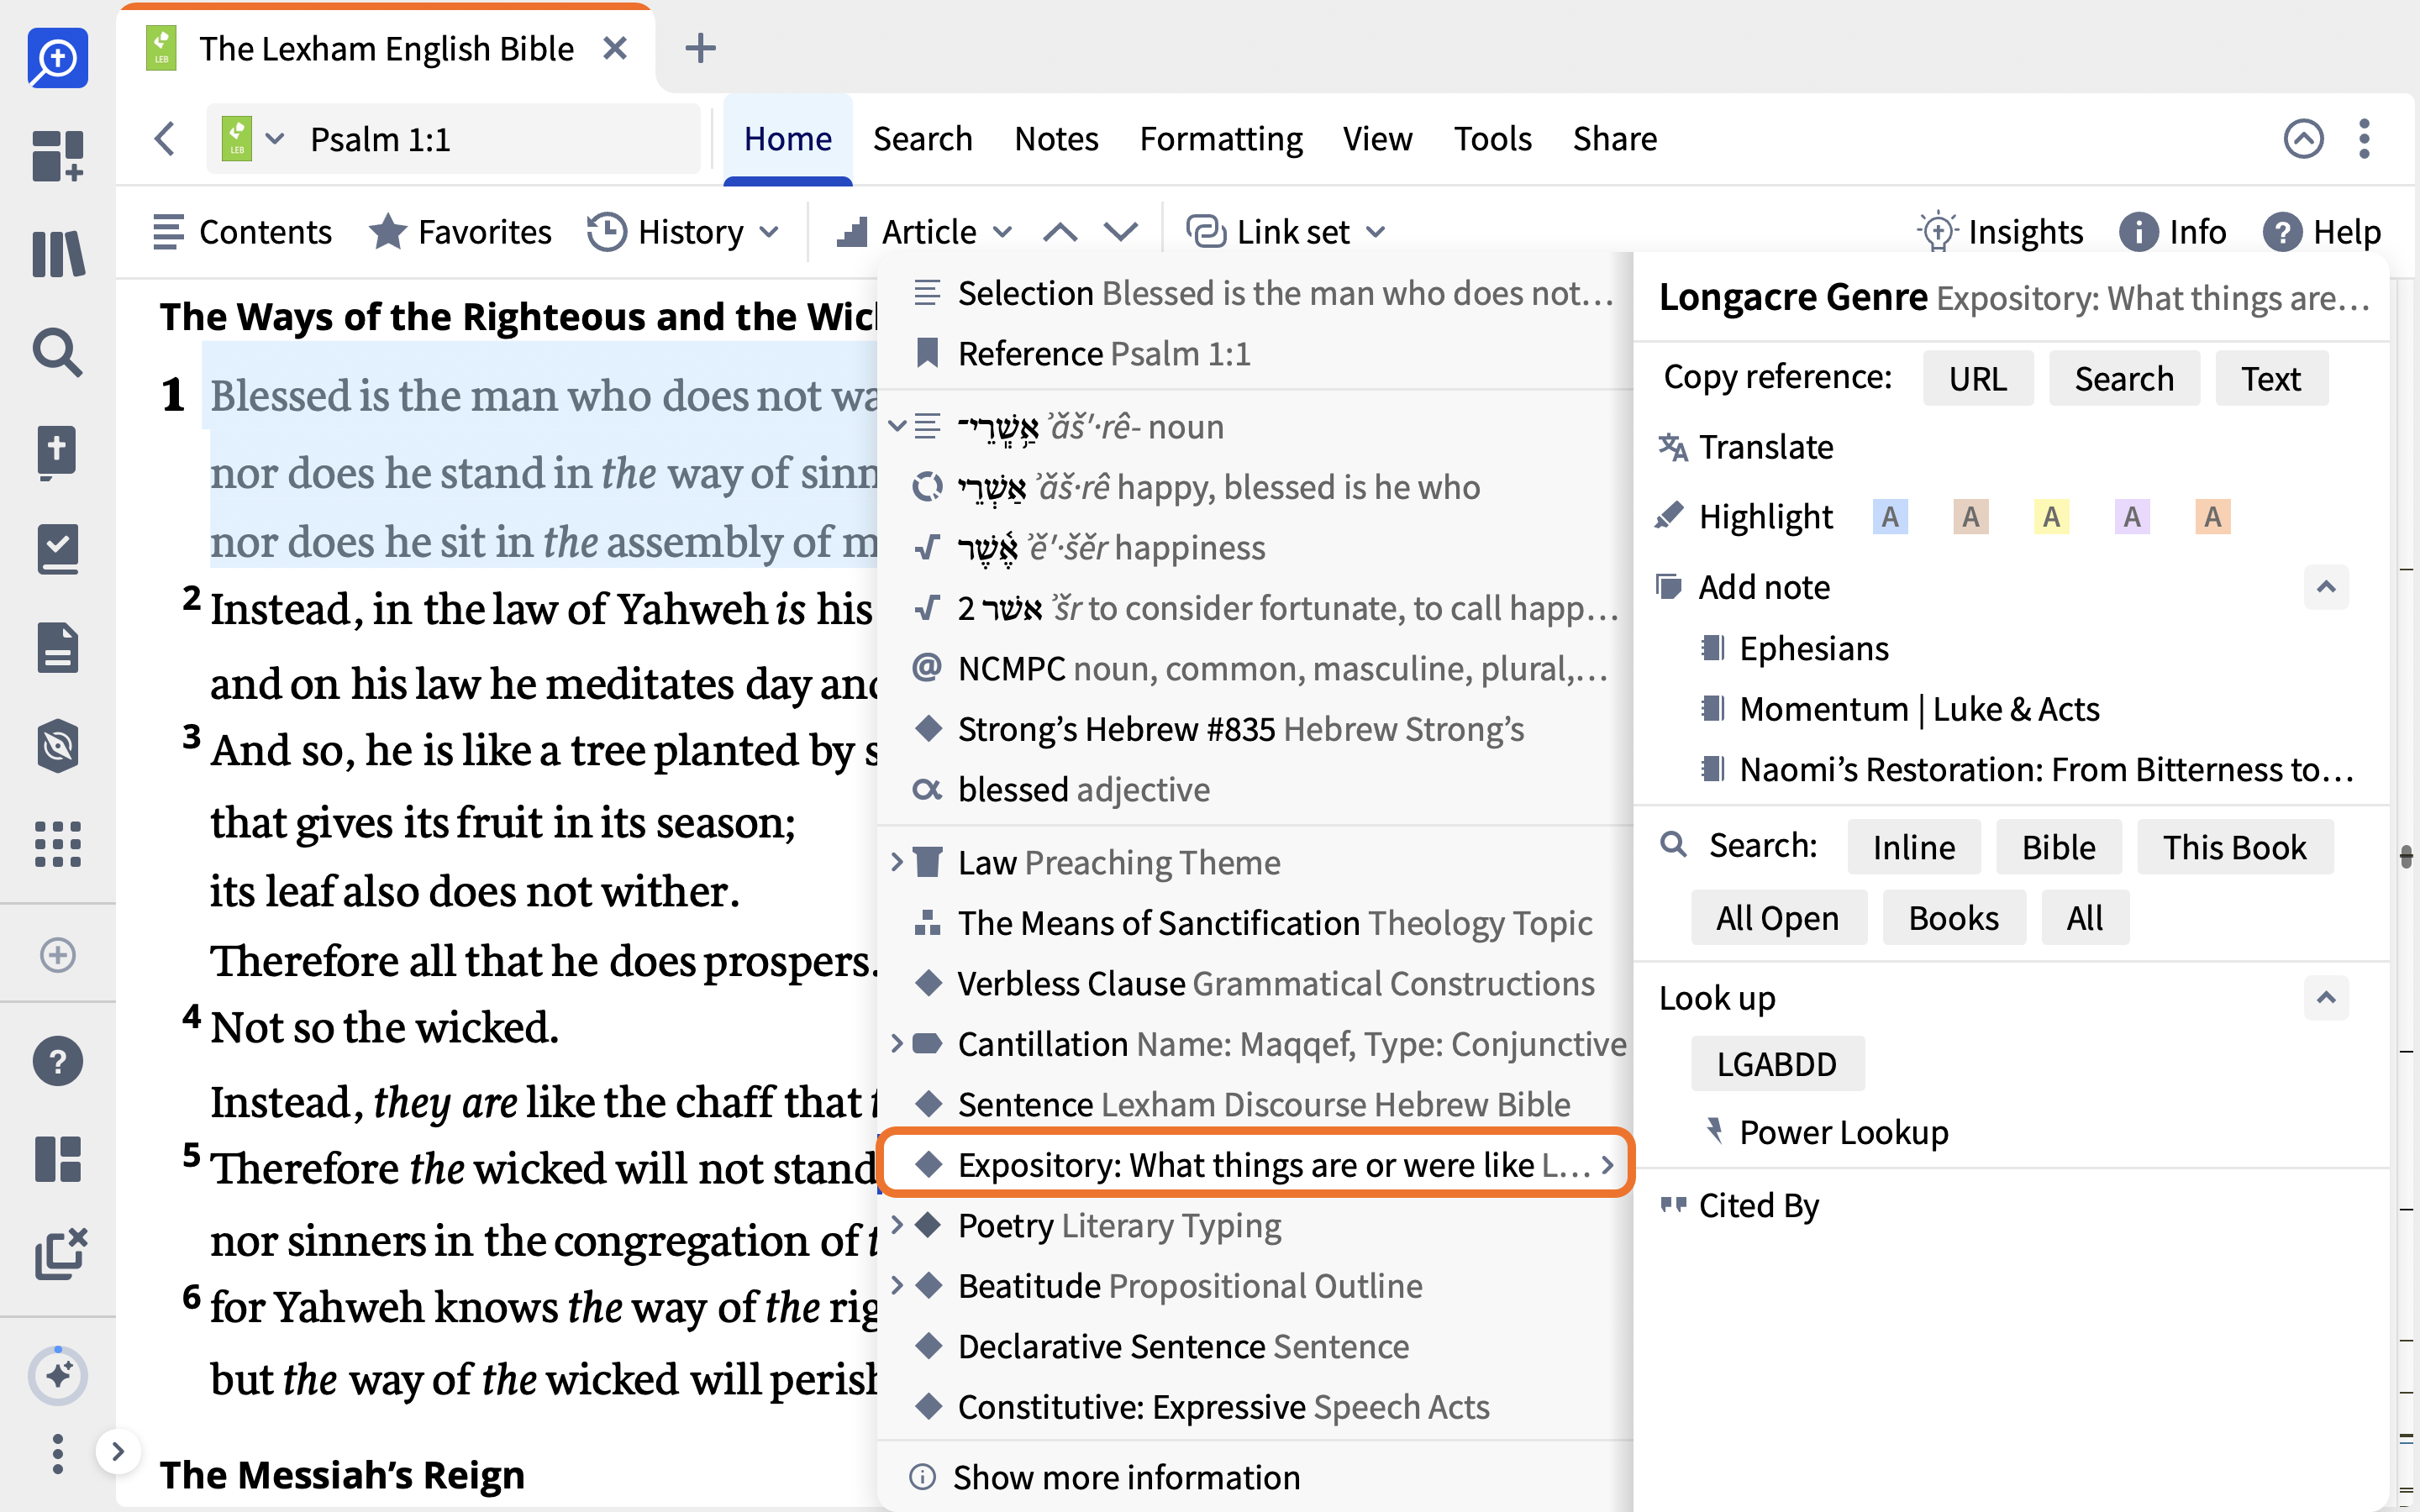Switch to the Search ribbon tab
This screenshot has width=2420, height=1512.
point(922,138)
